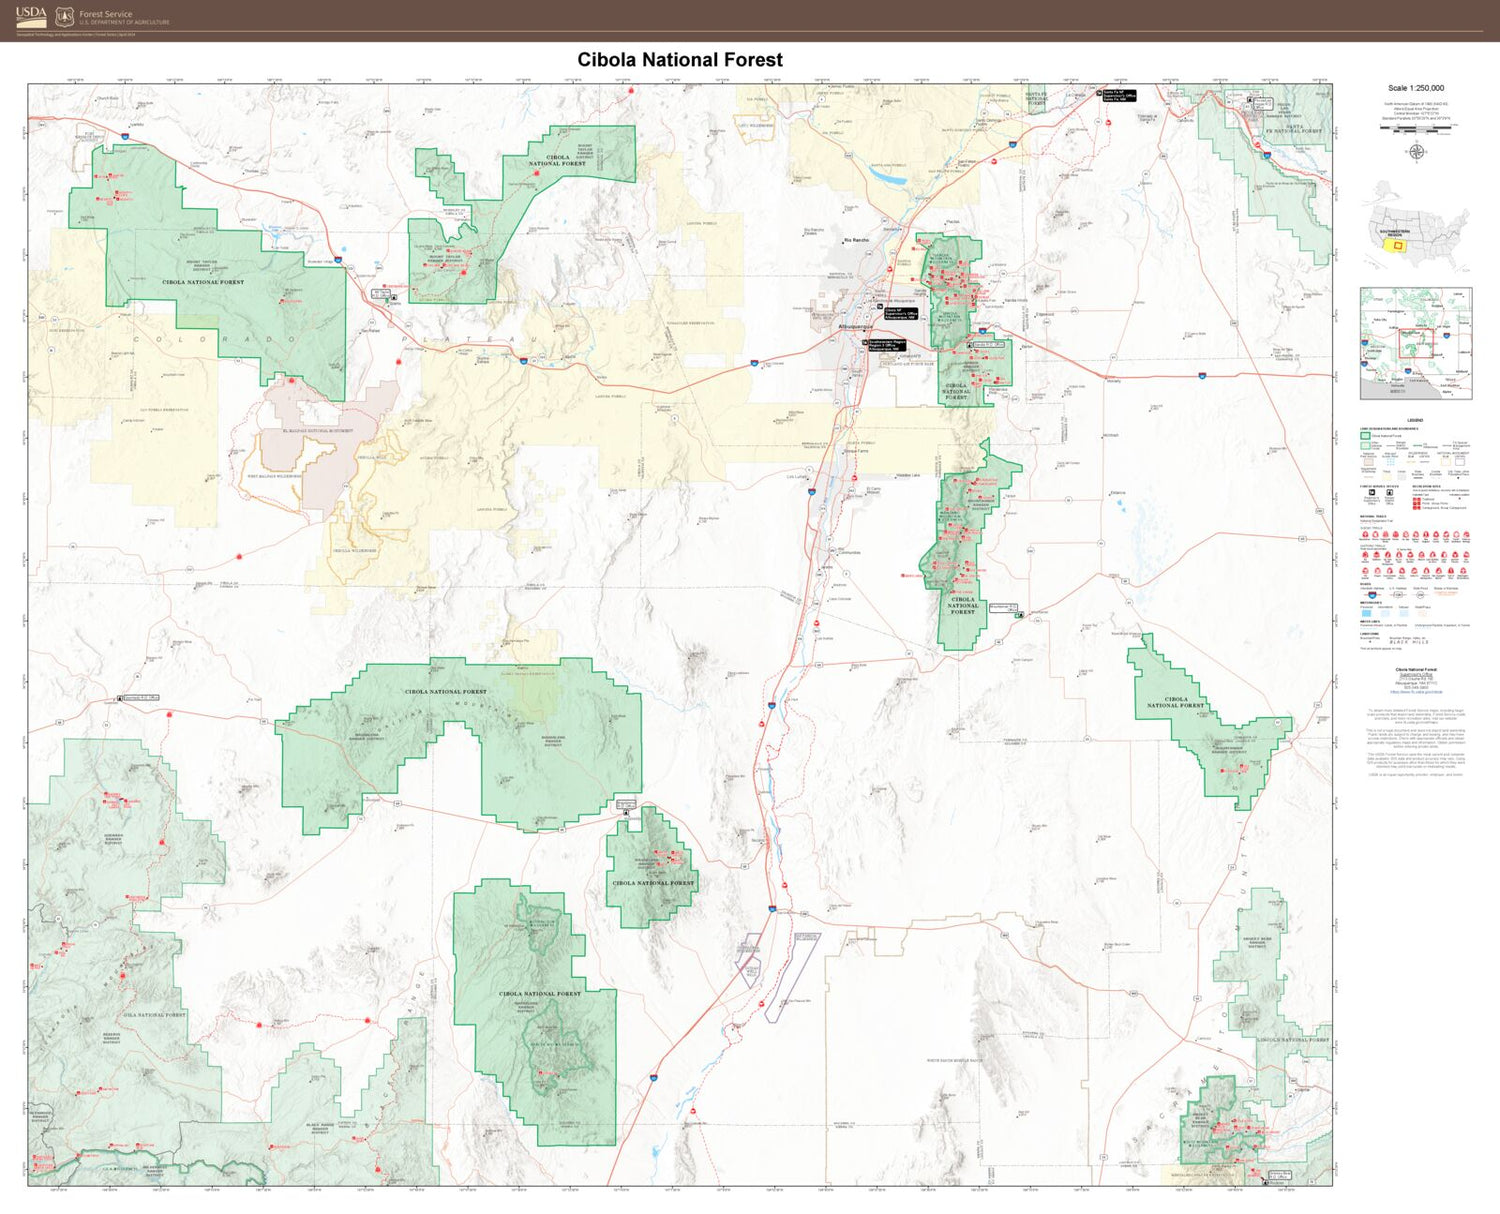The height and width of the screenshot is (1214, 1500).
Task: Click the Interstate Highway shield in legend
Action: (1372, 595)
